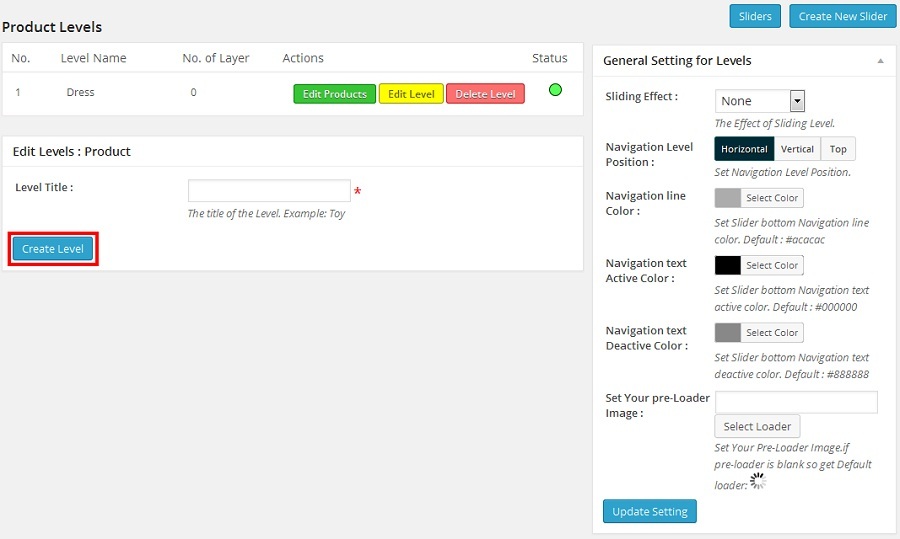900x539 pixels.
Task: Select Top navigation level position
Action: point(838,149)
